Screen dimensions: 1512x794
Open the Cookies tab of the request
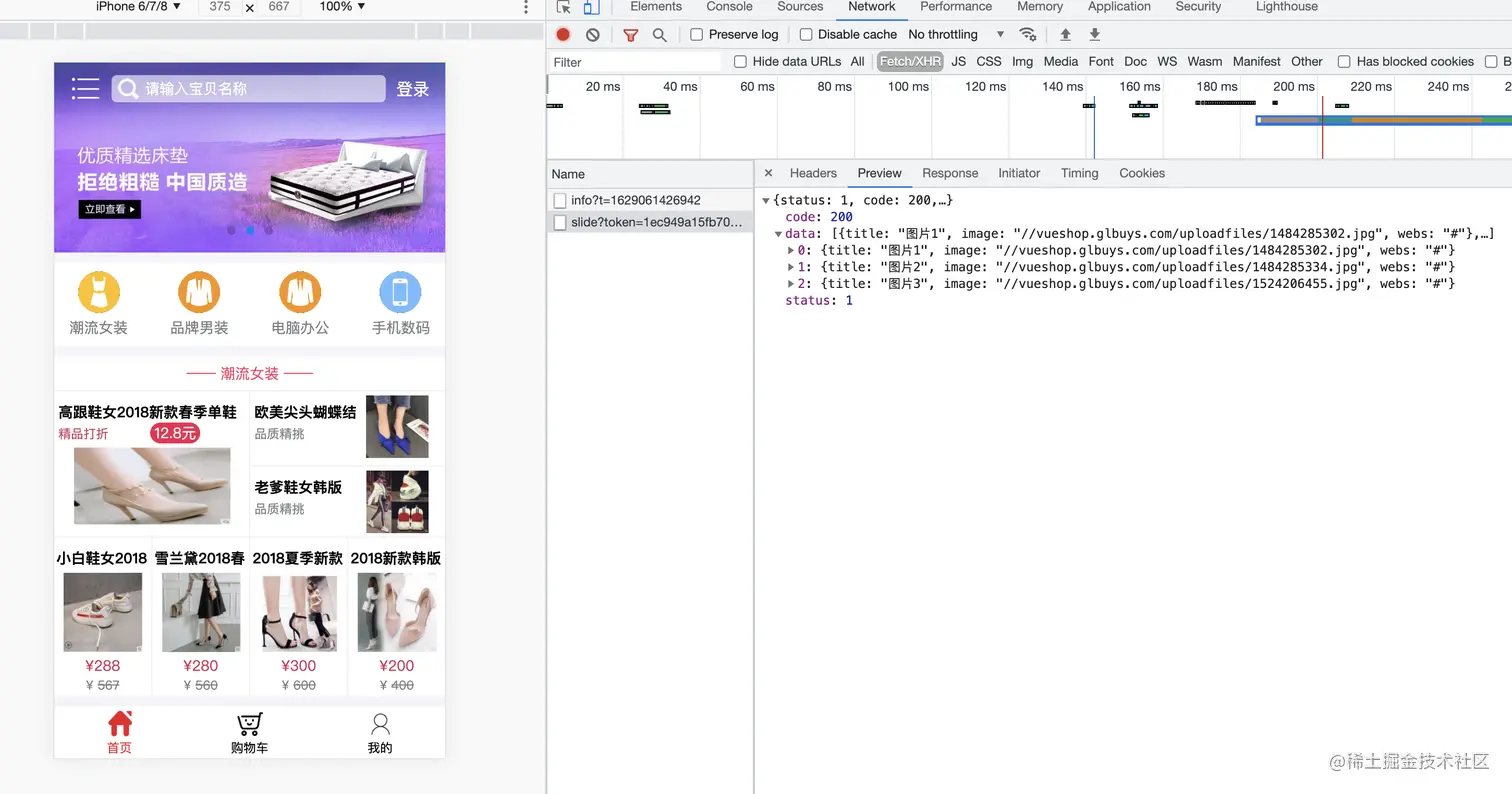[1142, 173]
